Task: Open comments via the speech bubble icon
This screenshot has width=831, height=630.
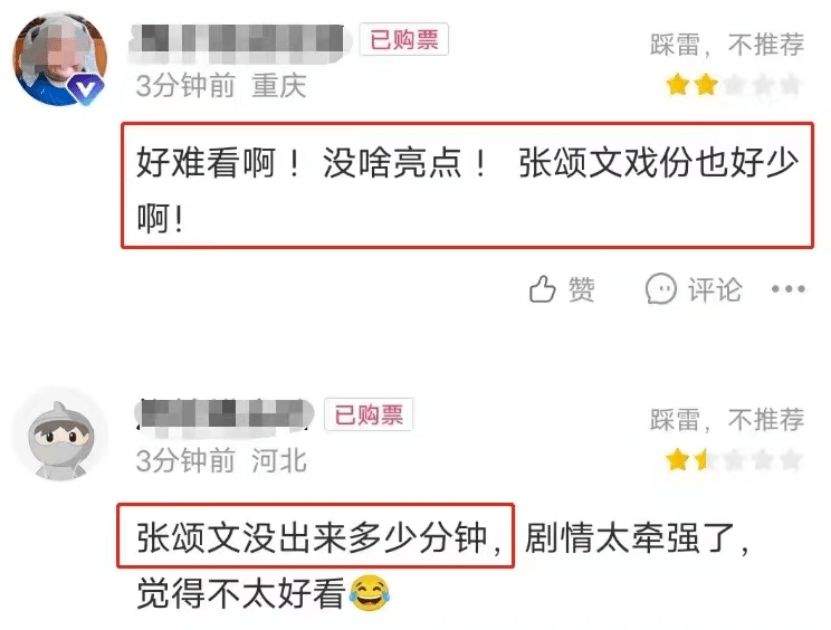Action: (x=660, y=289)
